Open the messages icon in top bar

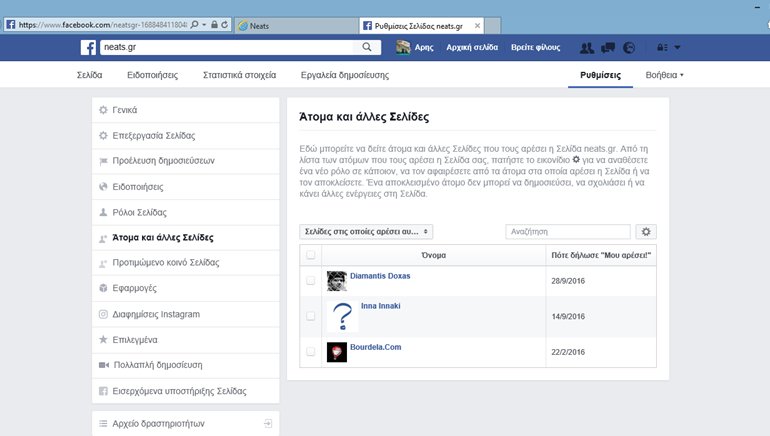click(608, 48)
